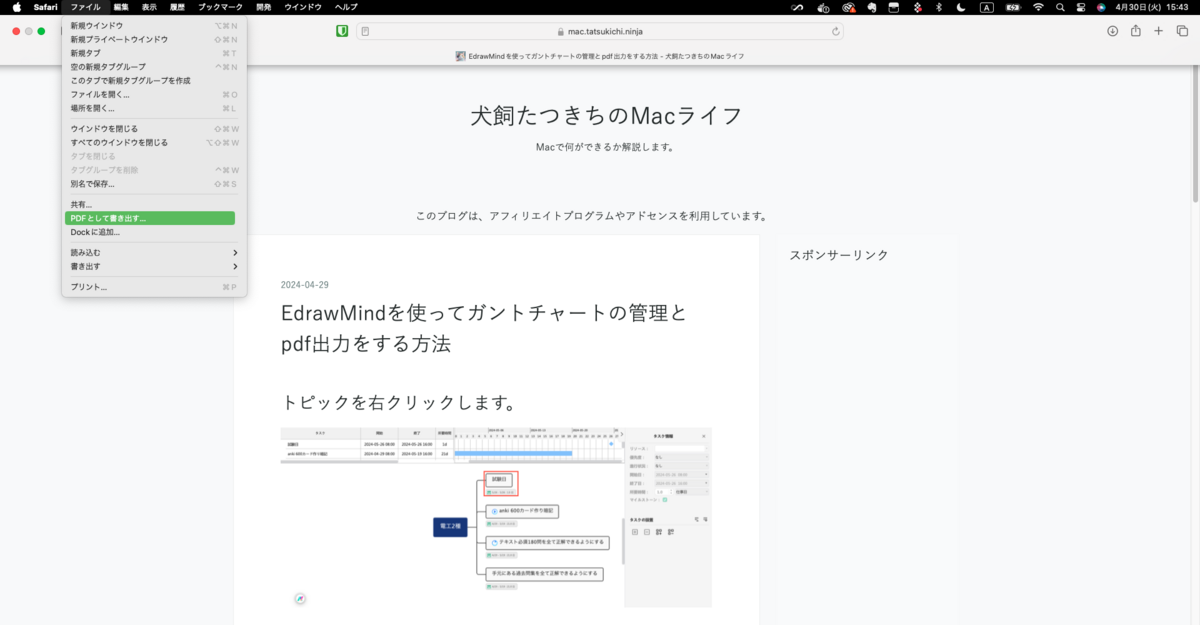The image size is (1200, 625).
Task: Open the EdrawMind article title link
Action: pos(484,329)
